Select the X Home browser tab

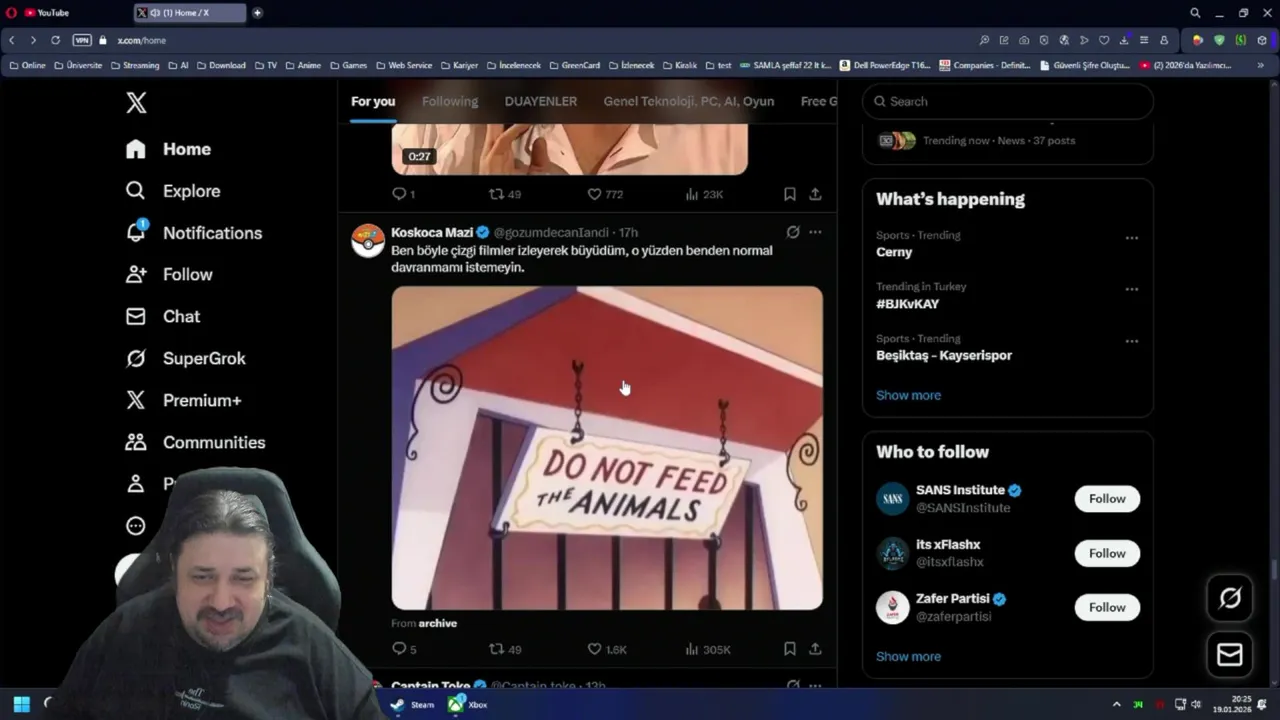click(190, 13)
